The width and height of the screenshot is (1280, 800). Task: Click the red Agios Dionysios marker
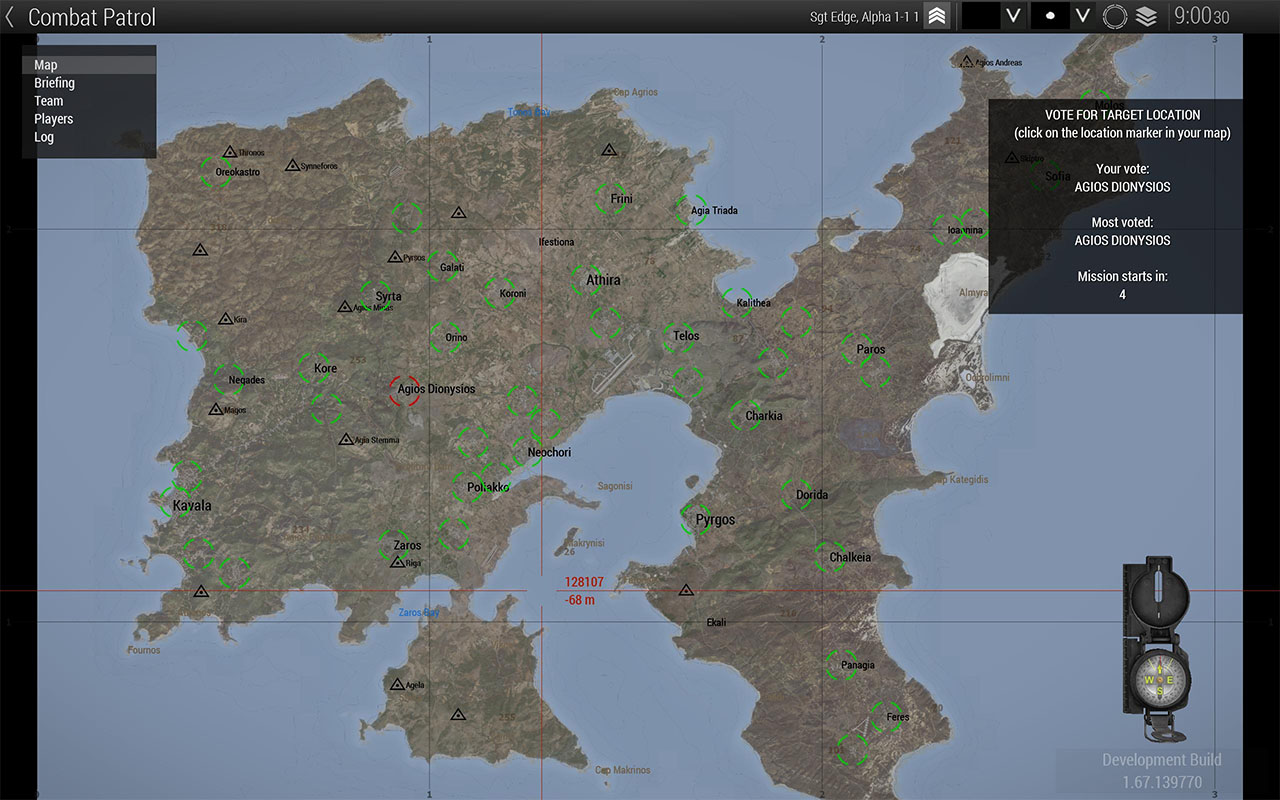point(404,390)
